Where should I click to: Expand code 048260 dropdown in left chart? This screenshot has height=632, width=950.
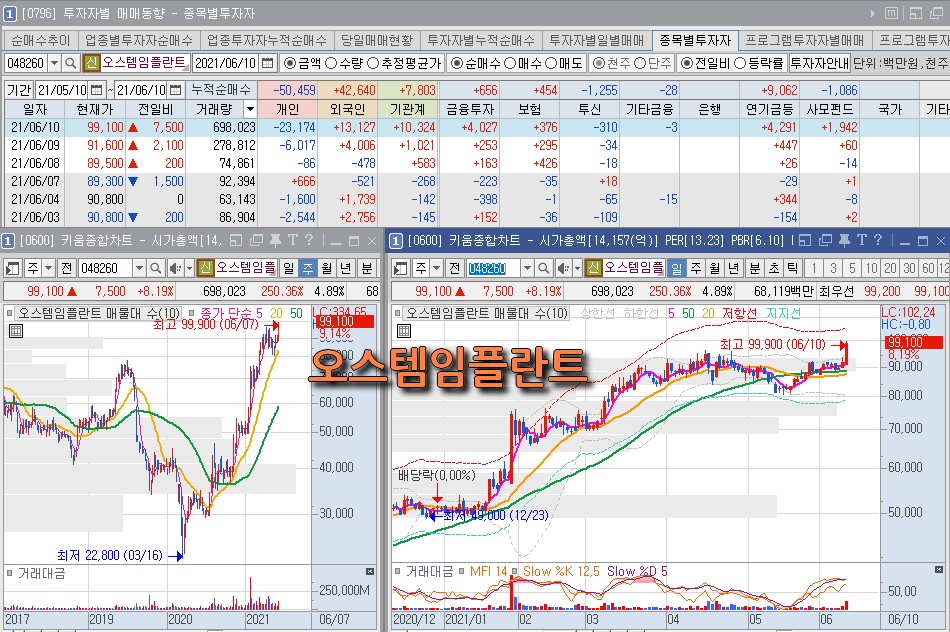pyautogui.click(x=139, y=268)
